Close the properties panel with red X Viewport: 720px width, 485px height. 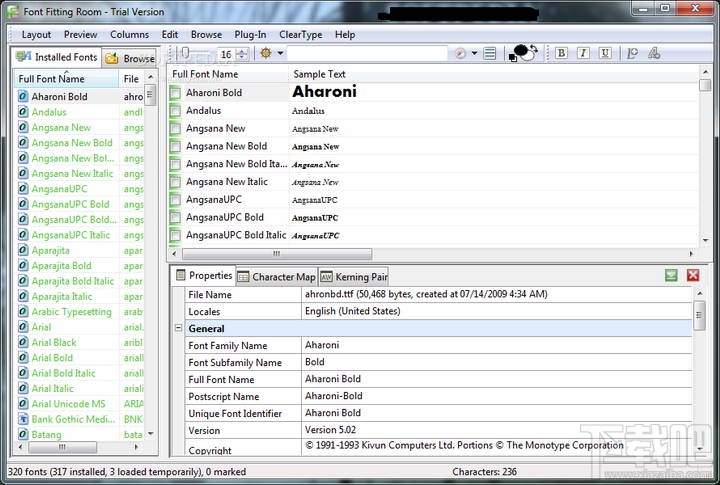point(693,276)
